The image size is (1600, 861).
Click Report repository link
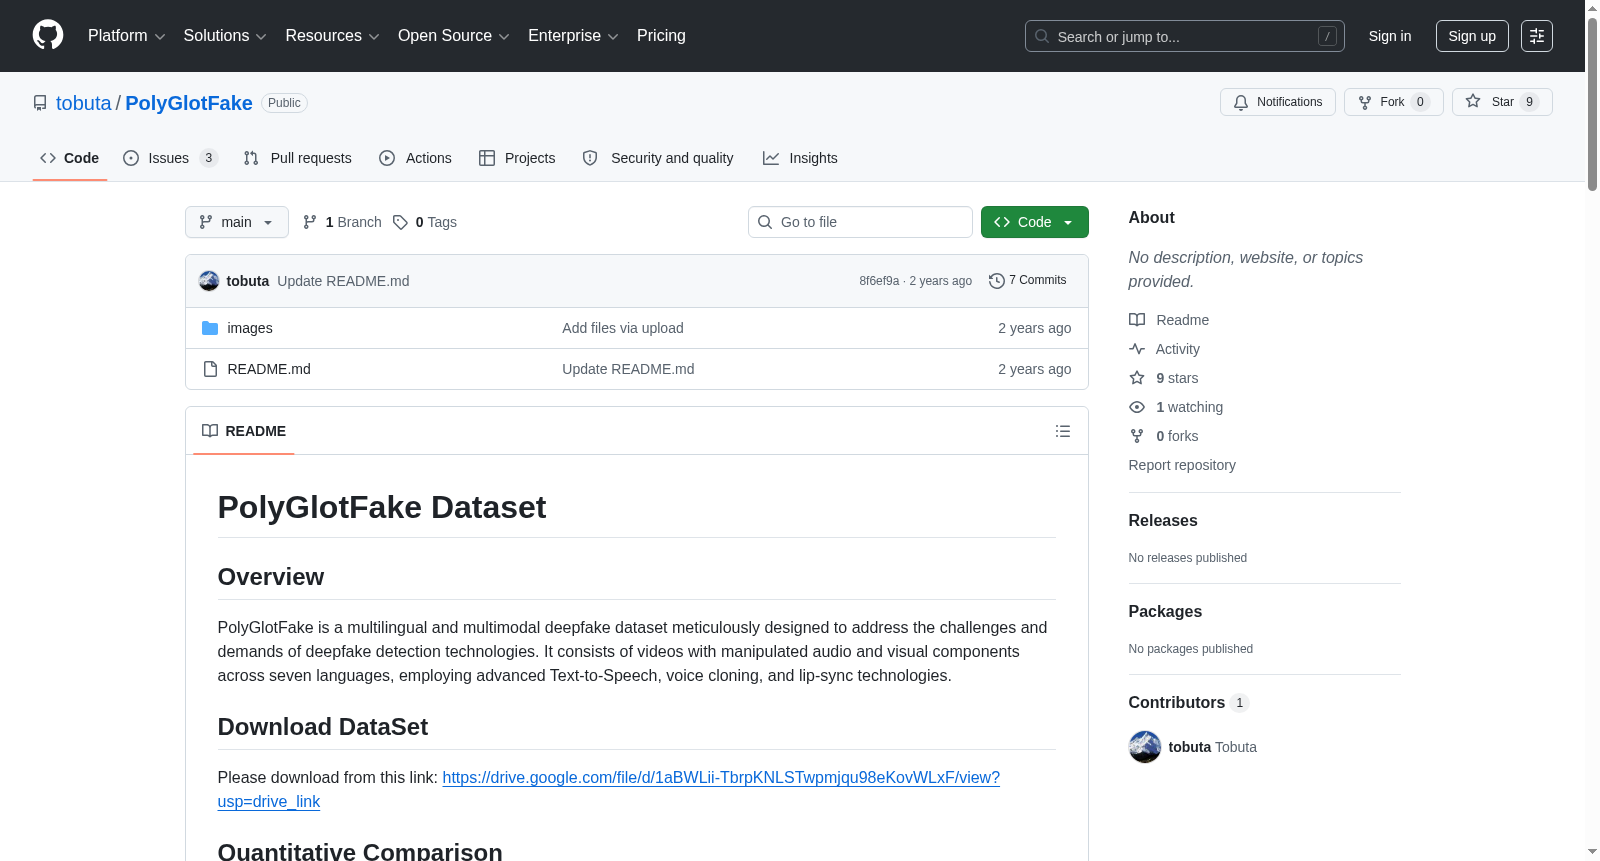point(1182,465)
